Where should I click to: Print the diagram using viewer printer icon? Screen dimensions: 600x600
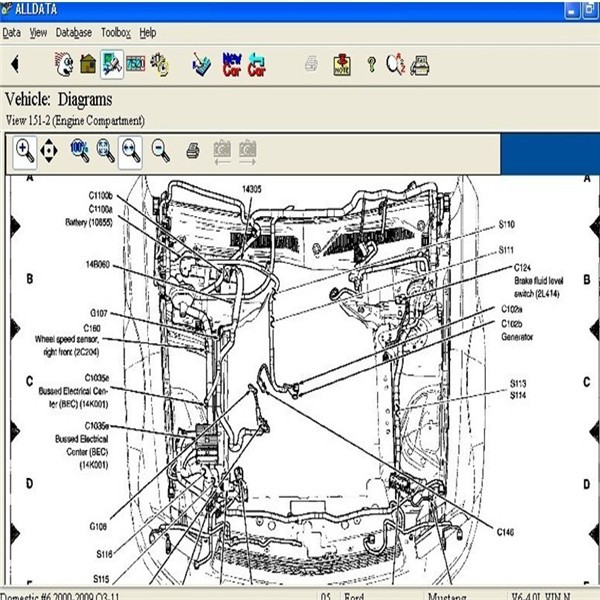click(192, 151)
